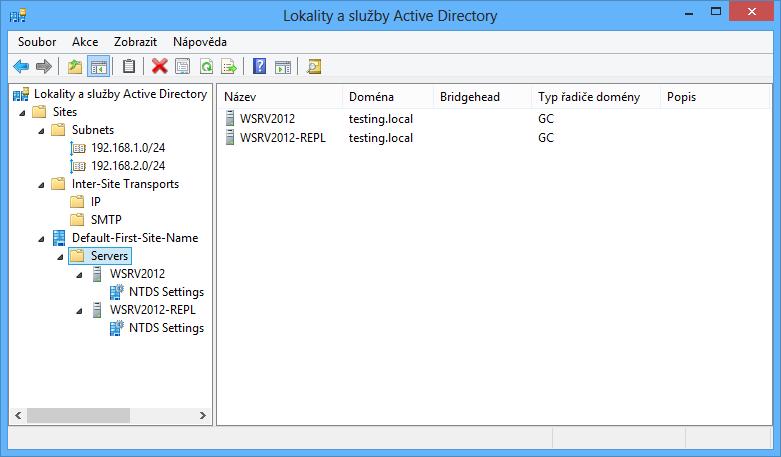This screenshot has width=781, height=457.
Task: Maximize the Active Directory window
Action: pos(716,11)
